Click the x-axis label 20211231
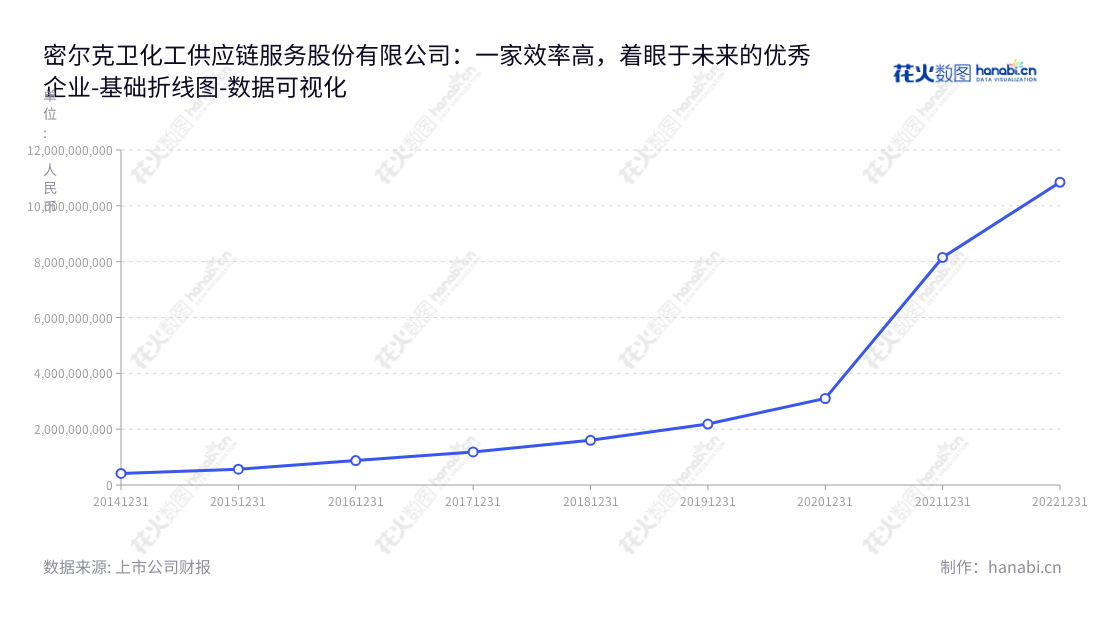The height and width of the screenshot is (620, 1100). pos(943,501)
